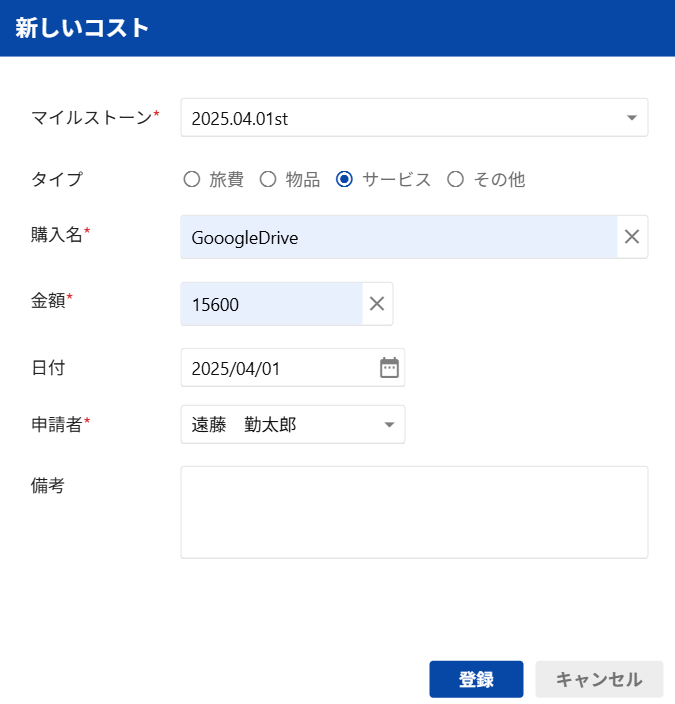Screen dimensions: 675x704
Task: Click the その他 type label
Action: click(499, 179)
